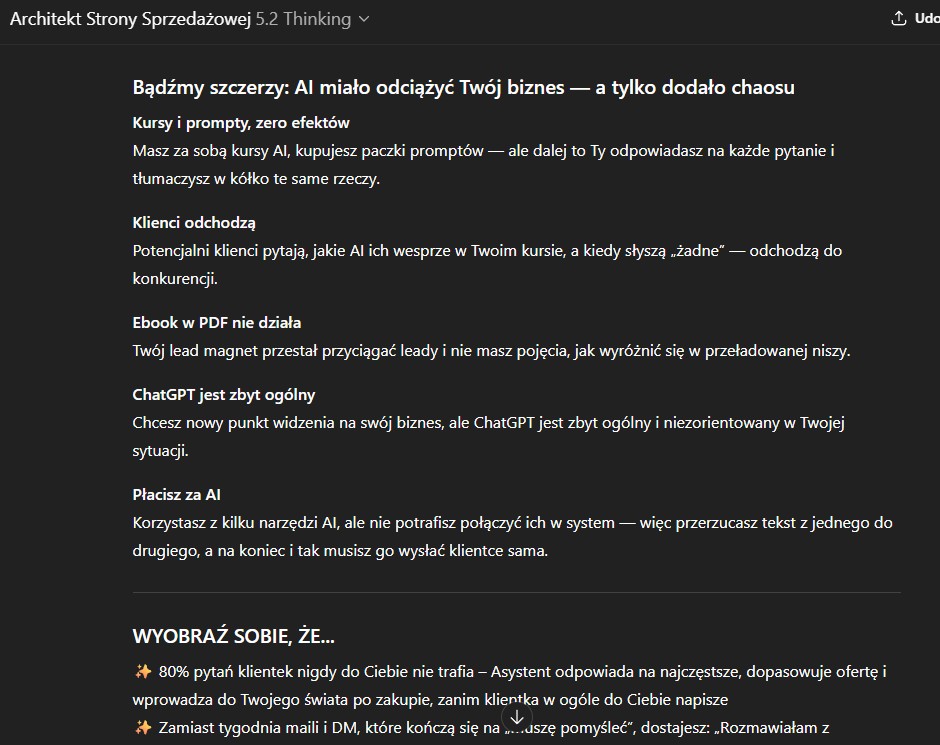The width and height of the screenshot is (940, 745).
Task: Click the paragraph starting 'Potencjalni klienci pytają'
Action: 487,264
